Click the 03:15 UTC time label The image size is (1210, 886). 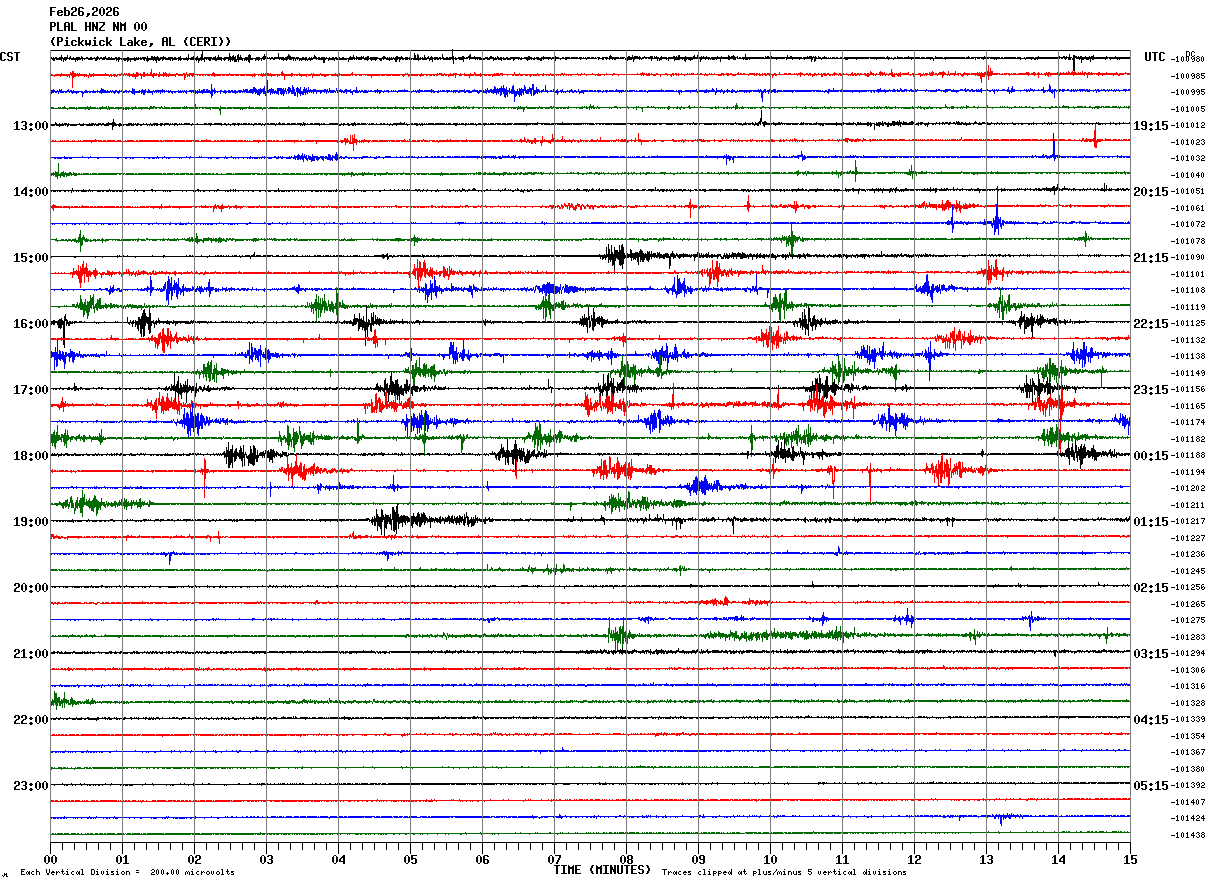(x=1149, y=654)
